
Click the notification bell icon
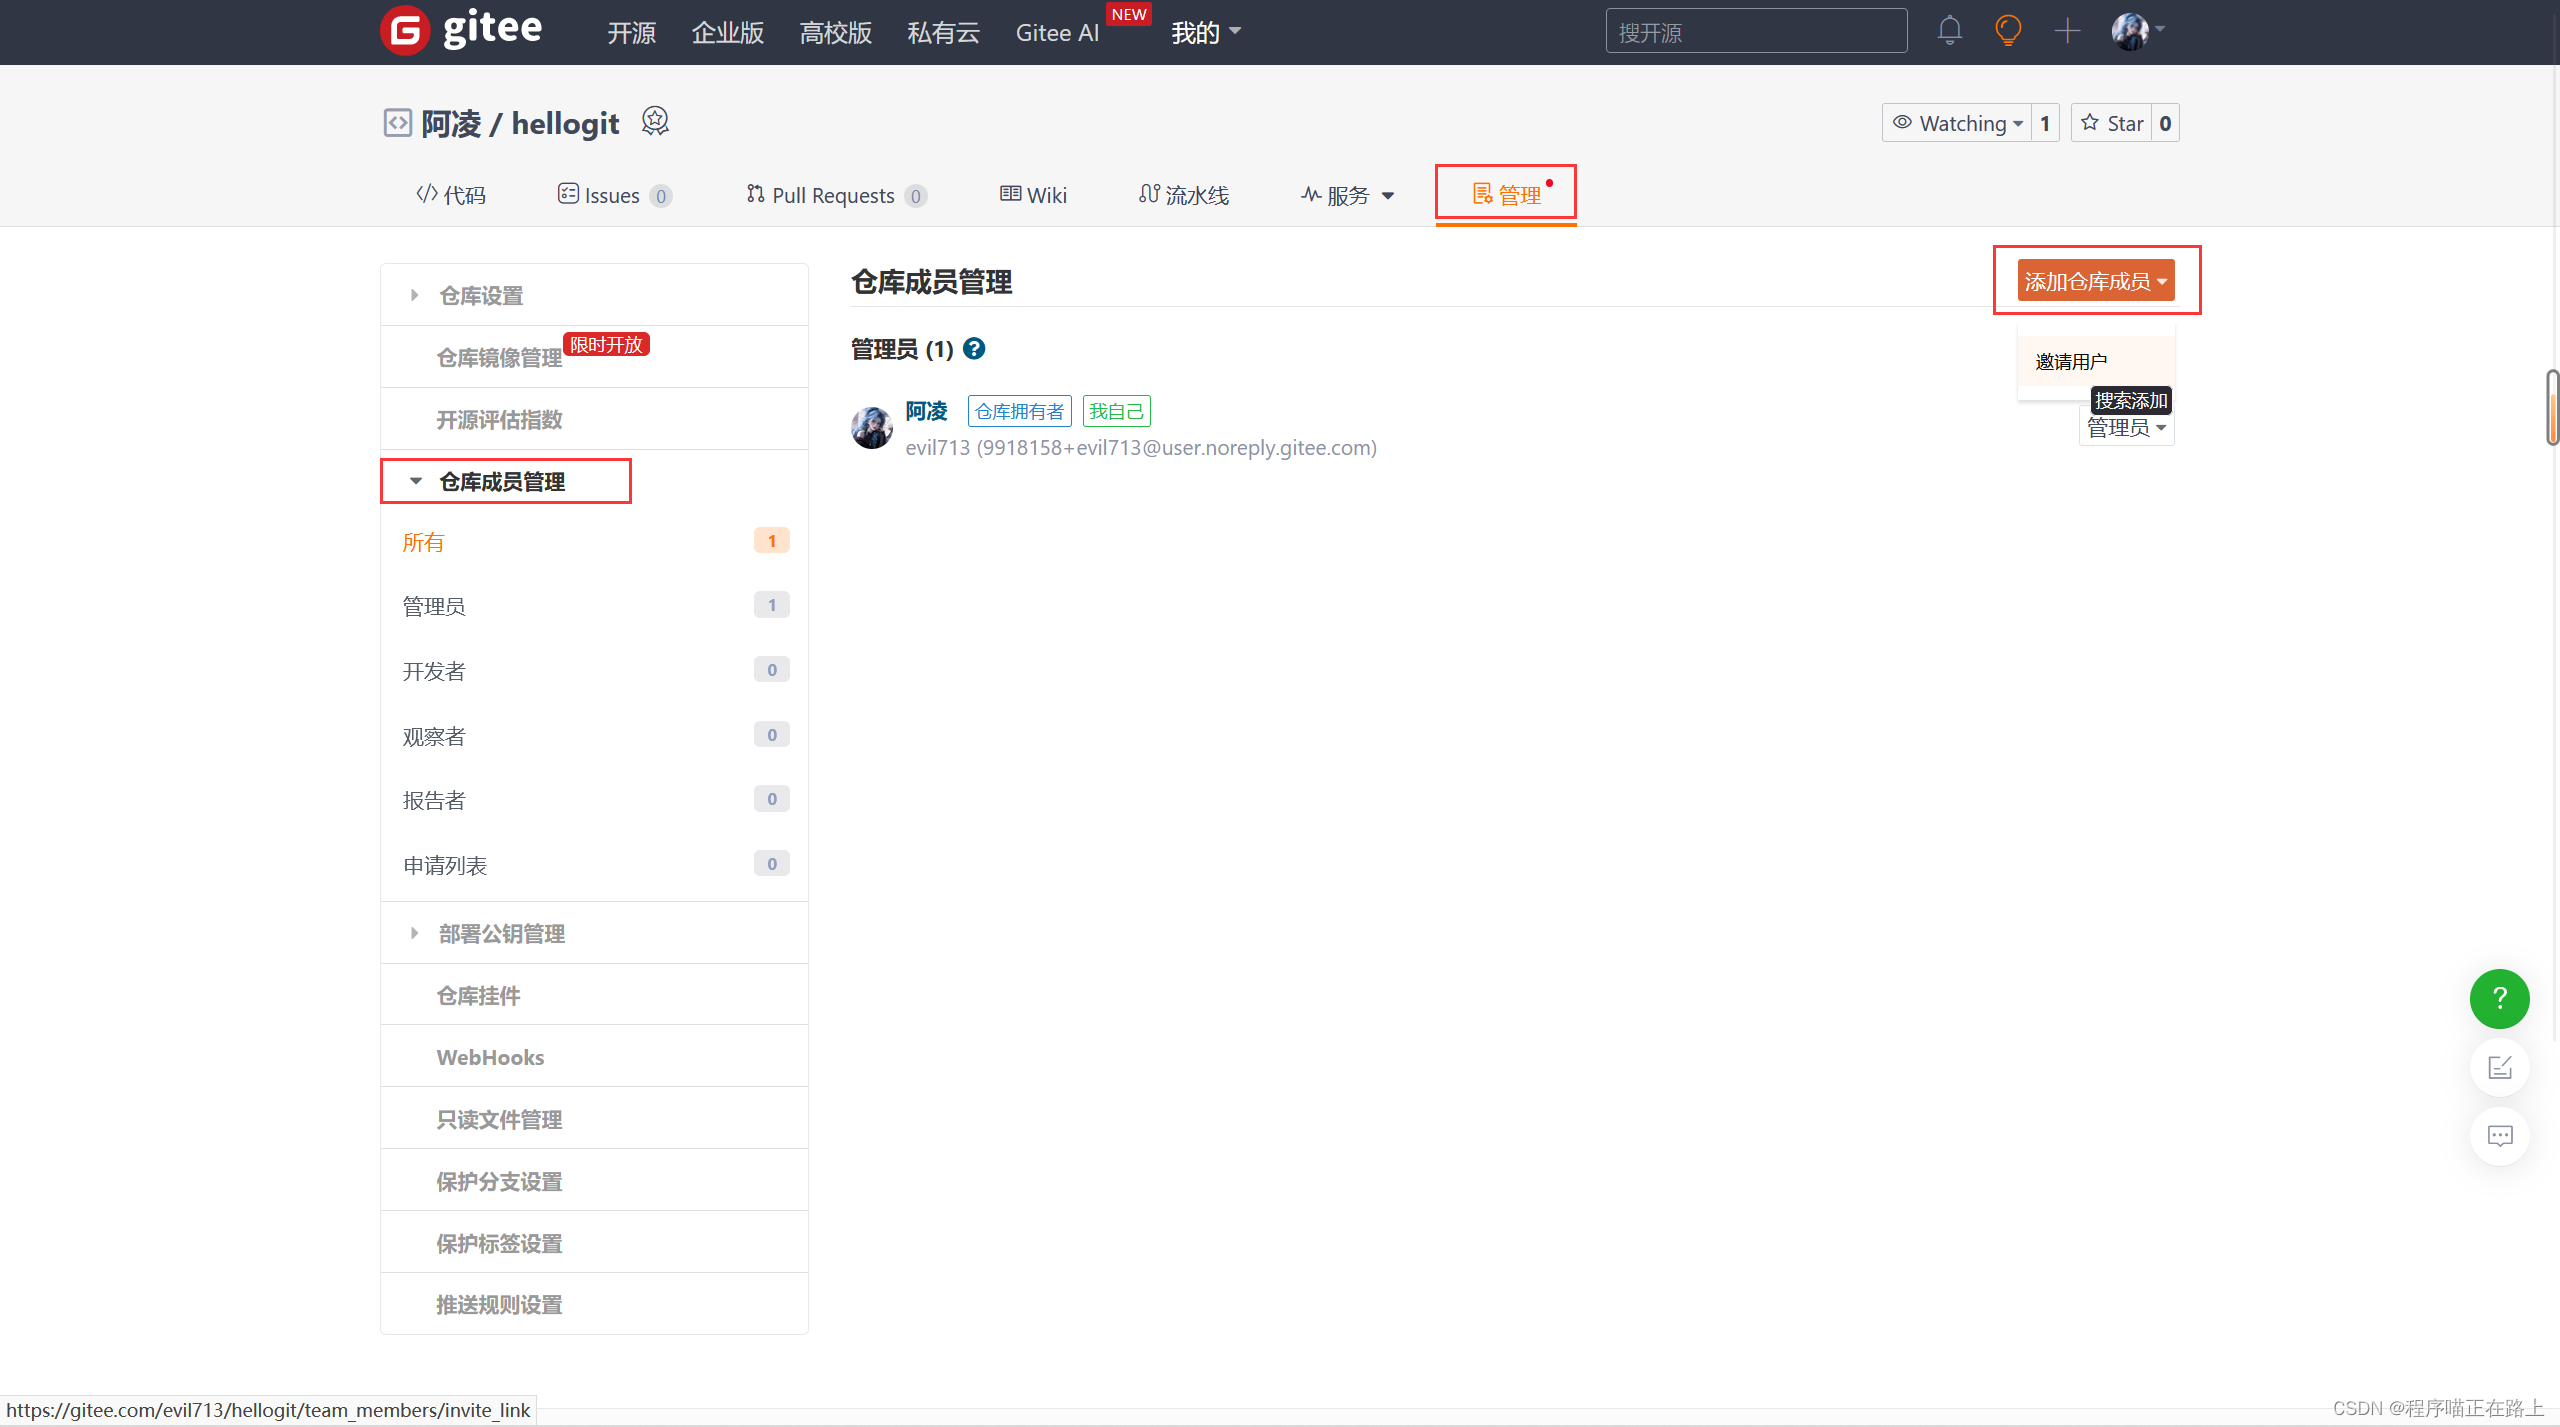(1949, 31)
